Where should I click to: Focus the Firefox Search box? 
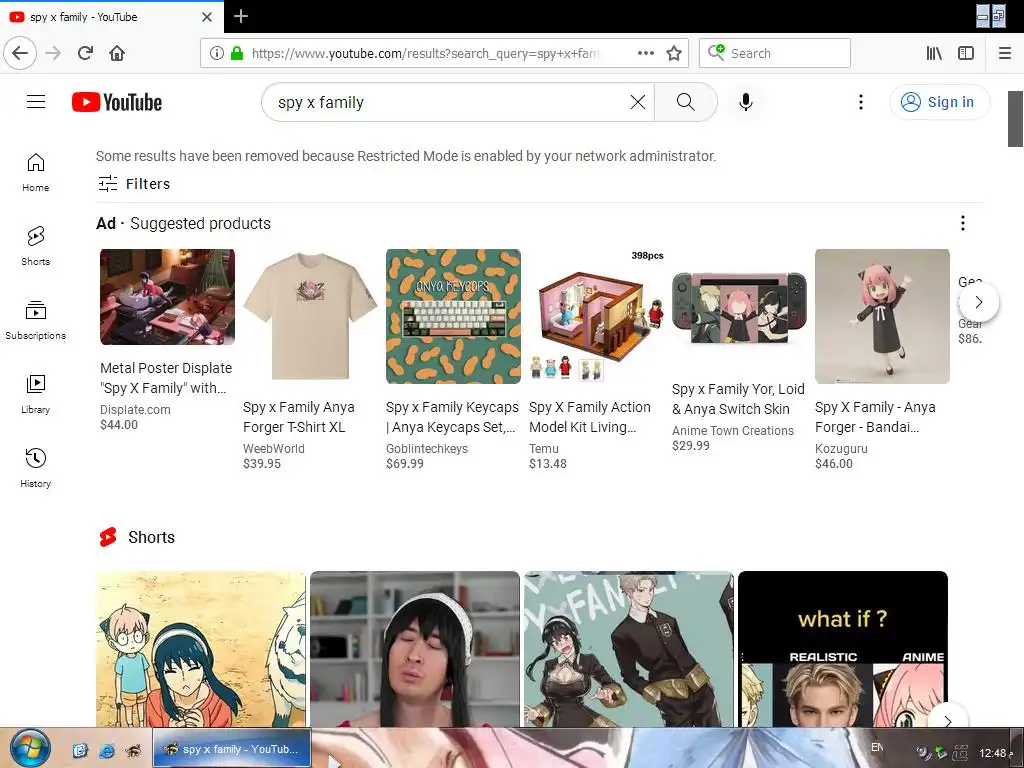coord(775,53)
